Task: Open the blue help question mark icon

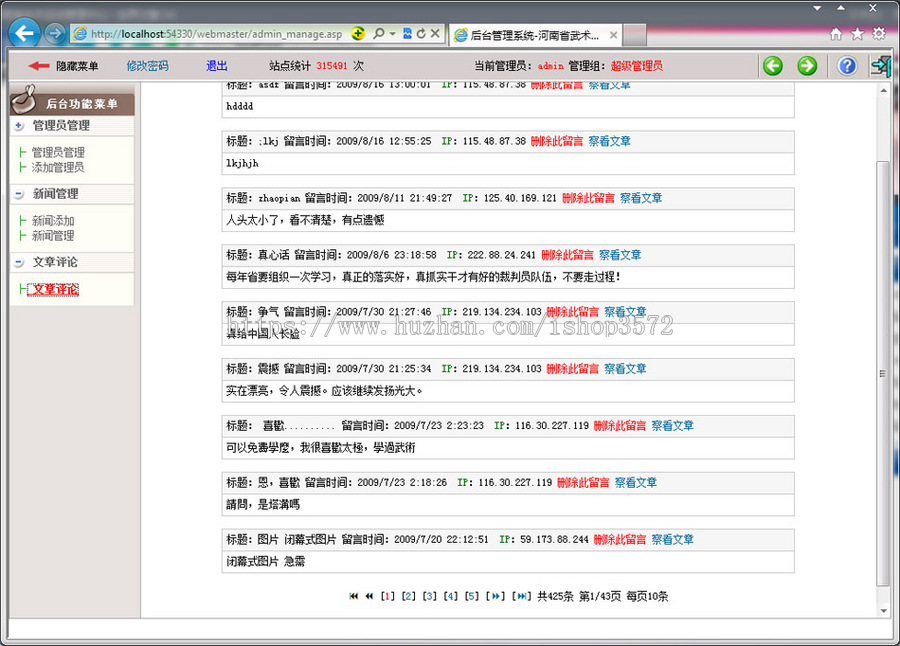Action: [x=847, y=66]
